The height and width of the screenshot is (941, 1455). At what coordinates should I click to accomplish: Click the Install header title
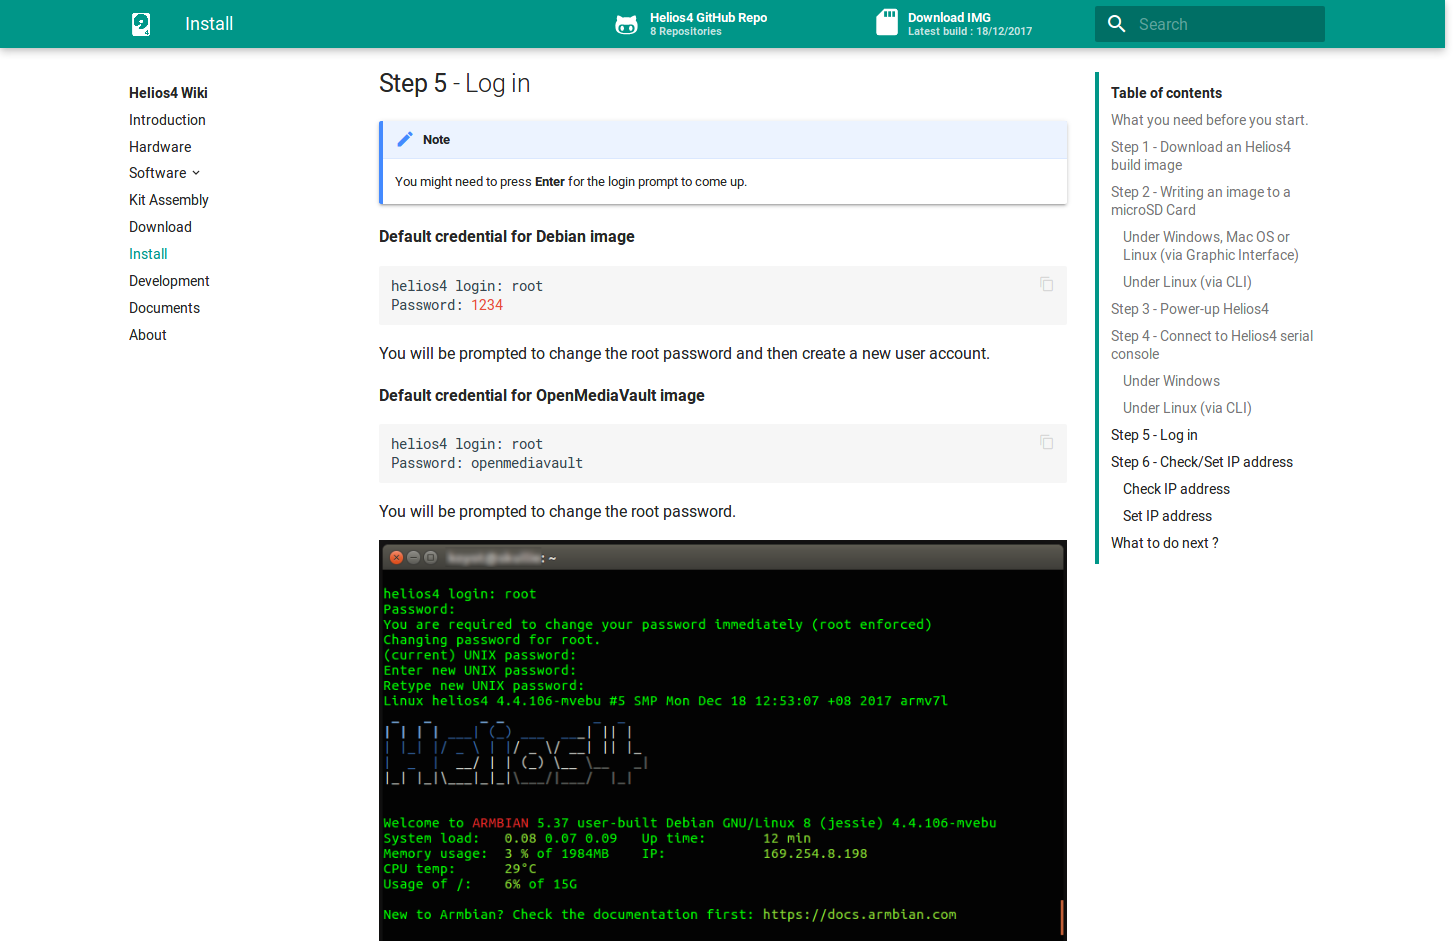(x=209, y=24)
